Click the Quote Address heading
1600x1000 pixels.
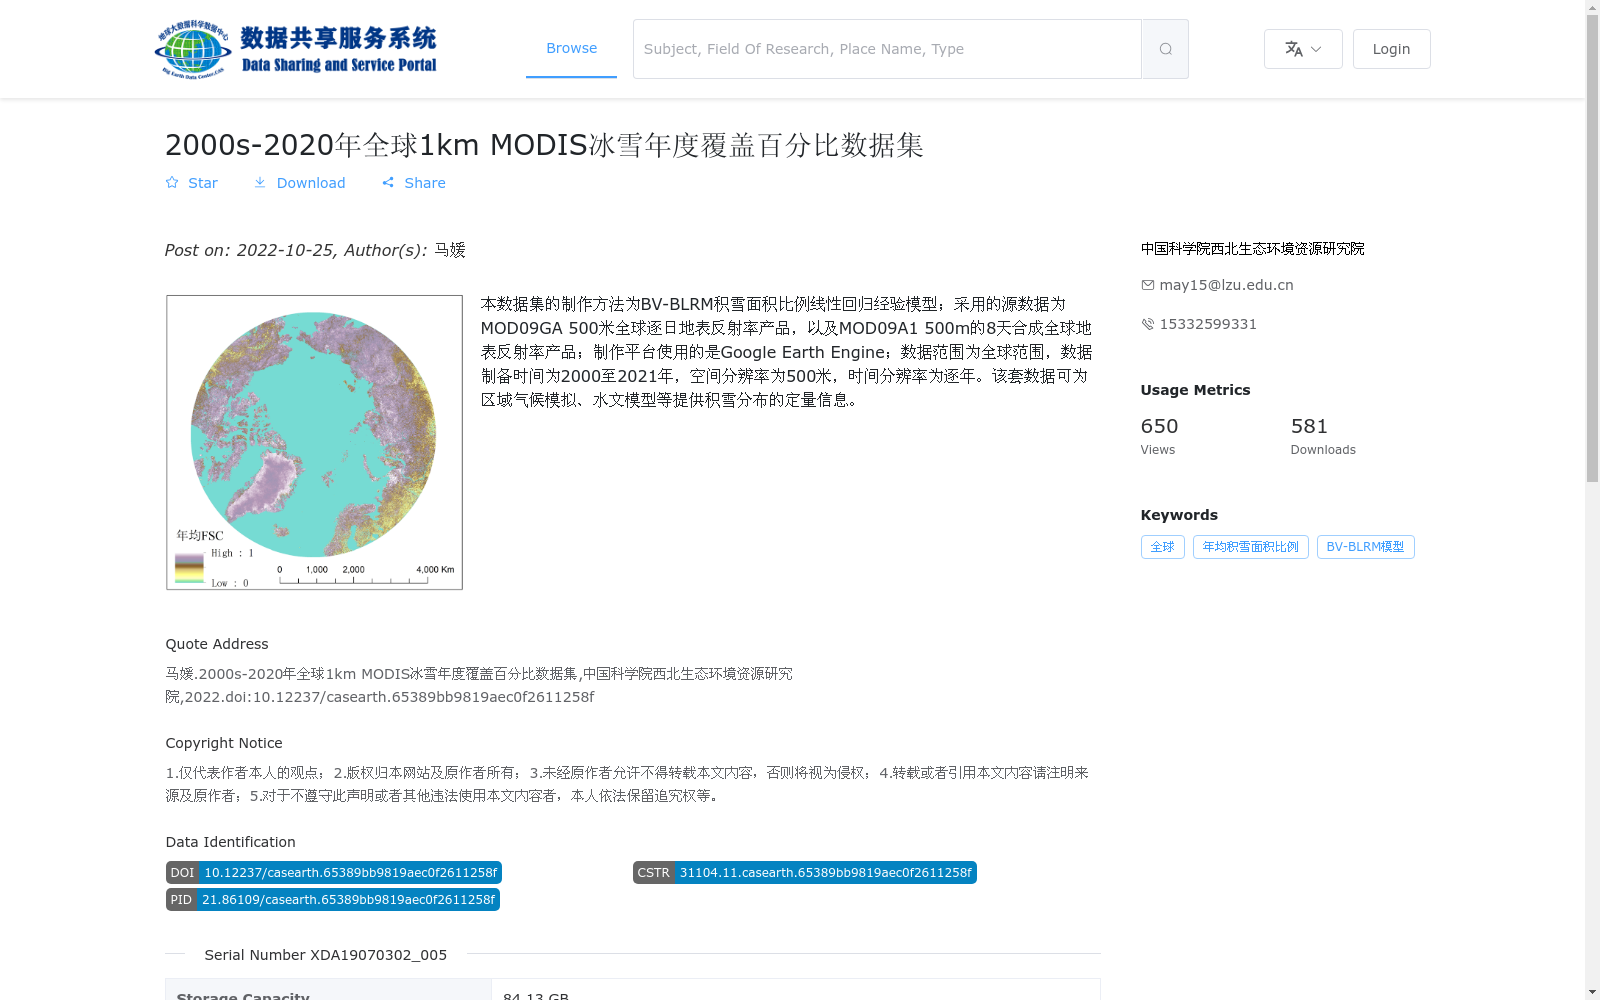[217, 644]
